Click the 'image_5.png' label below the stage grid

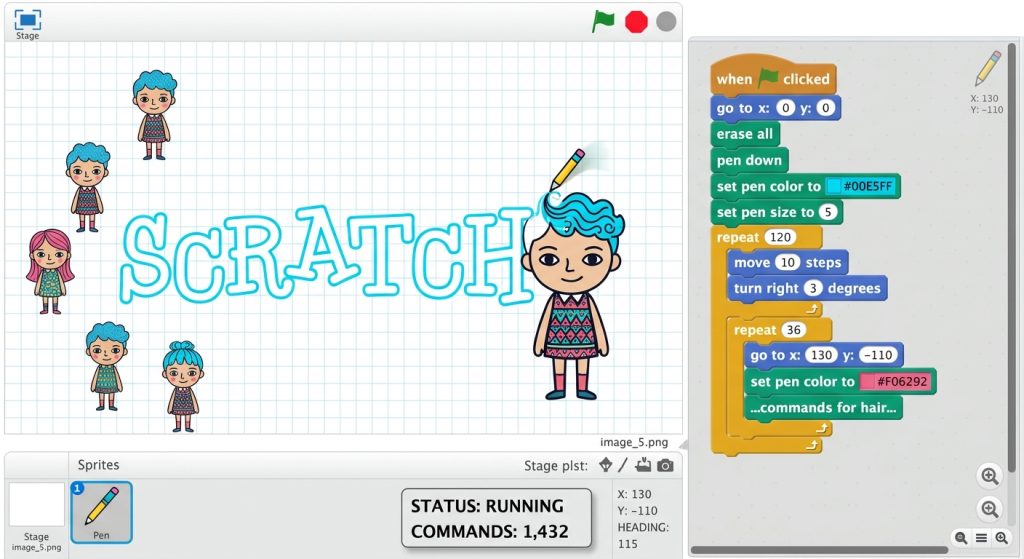(634, 442)
